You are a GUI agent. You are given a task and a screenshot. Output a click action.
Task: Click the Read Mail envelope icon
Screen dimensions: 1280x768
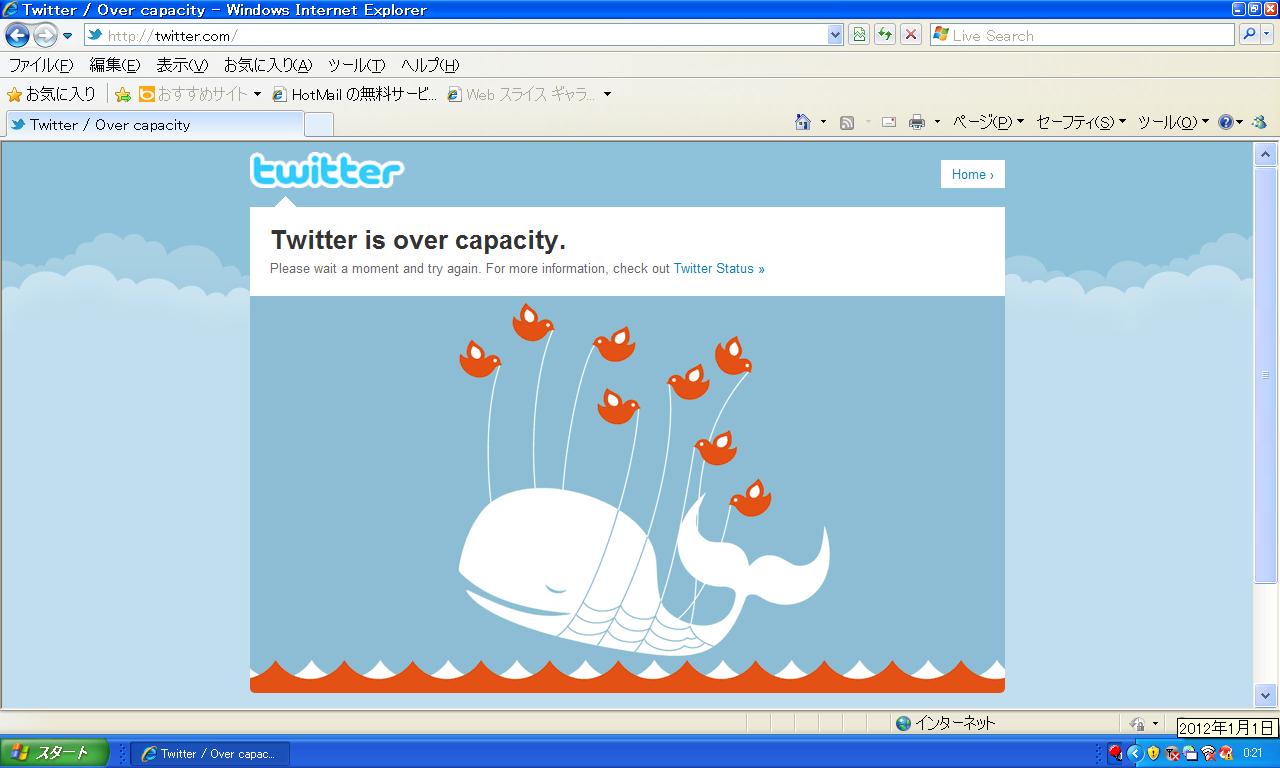tap(888, 122)
